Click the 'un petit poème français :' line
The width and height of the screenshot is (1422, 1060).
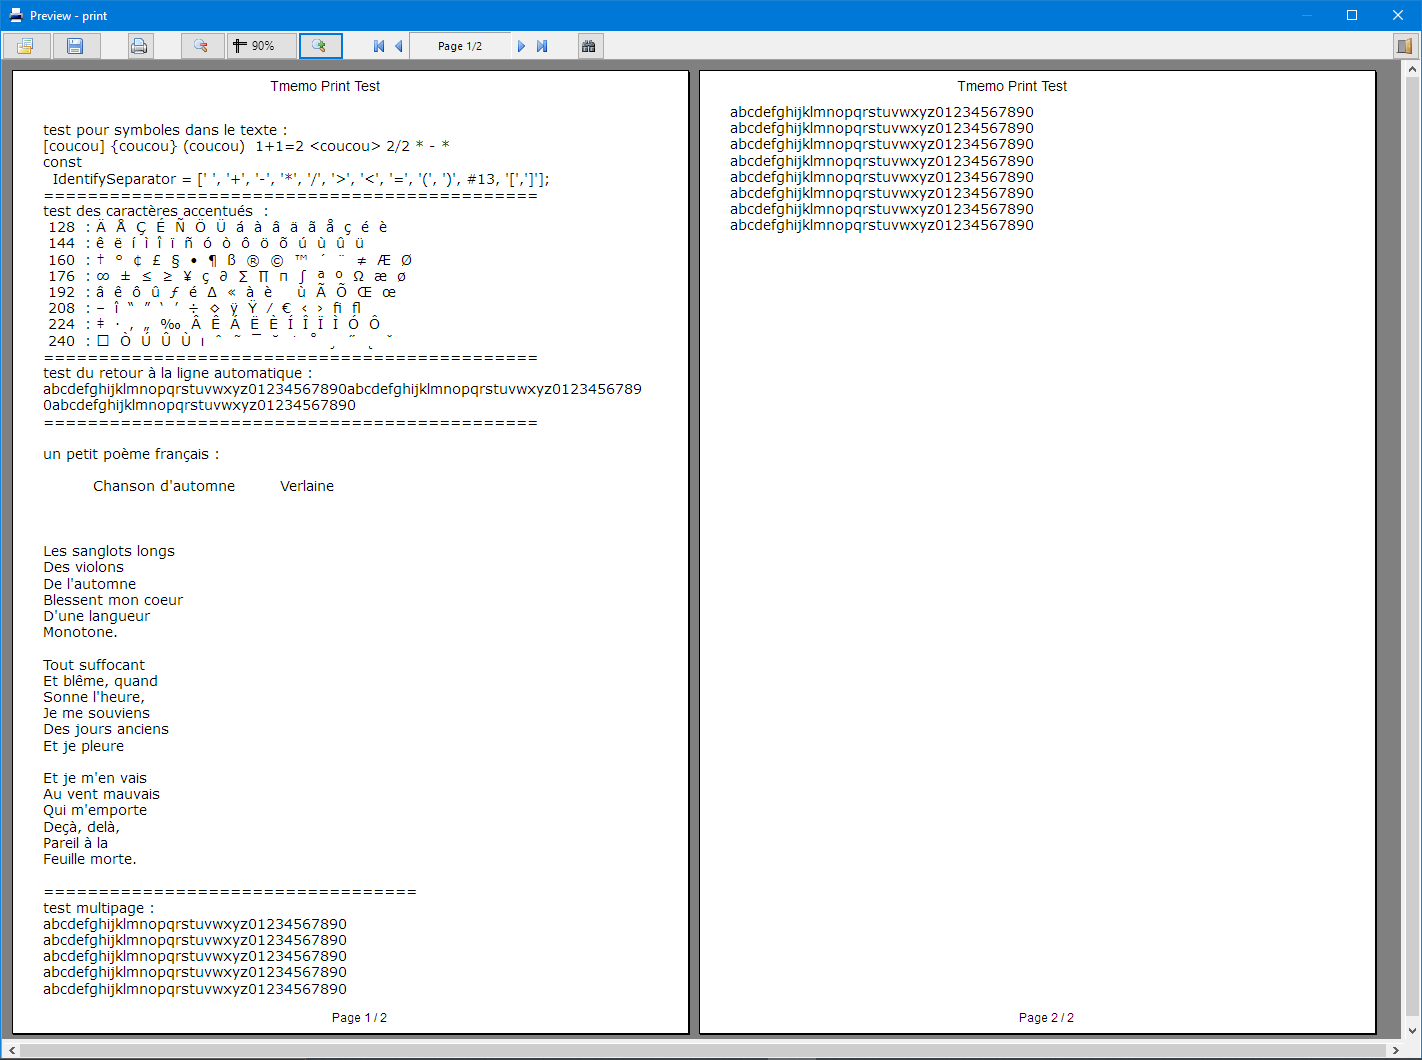[x=131, y=454]
